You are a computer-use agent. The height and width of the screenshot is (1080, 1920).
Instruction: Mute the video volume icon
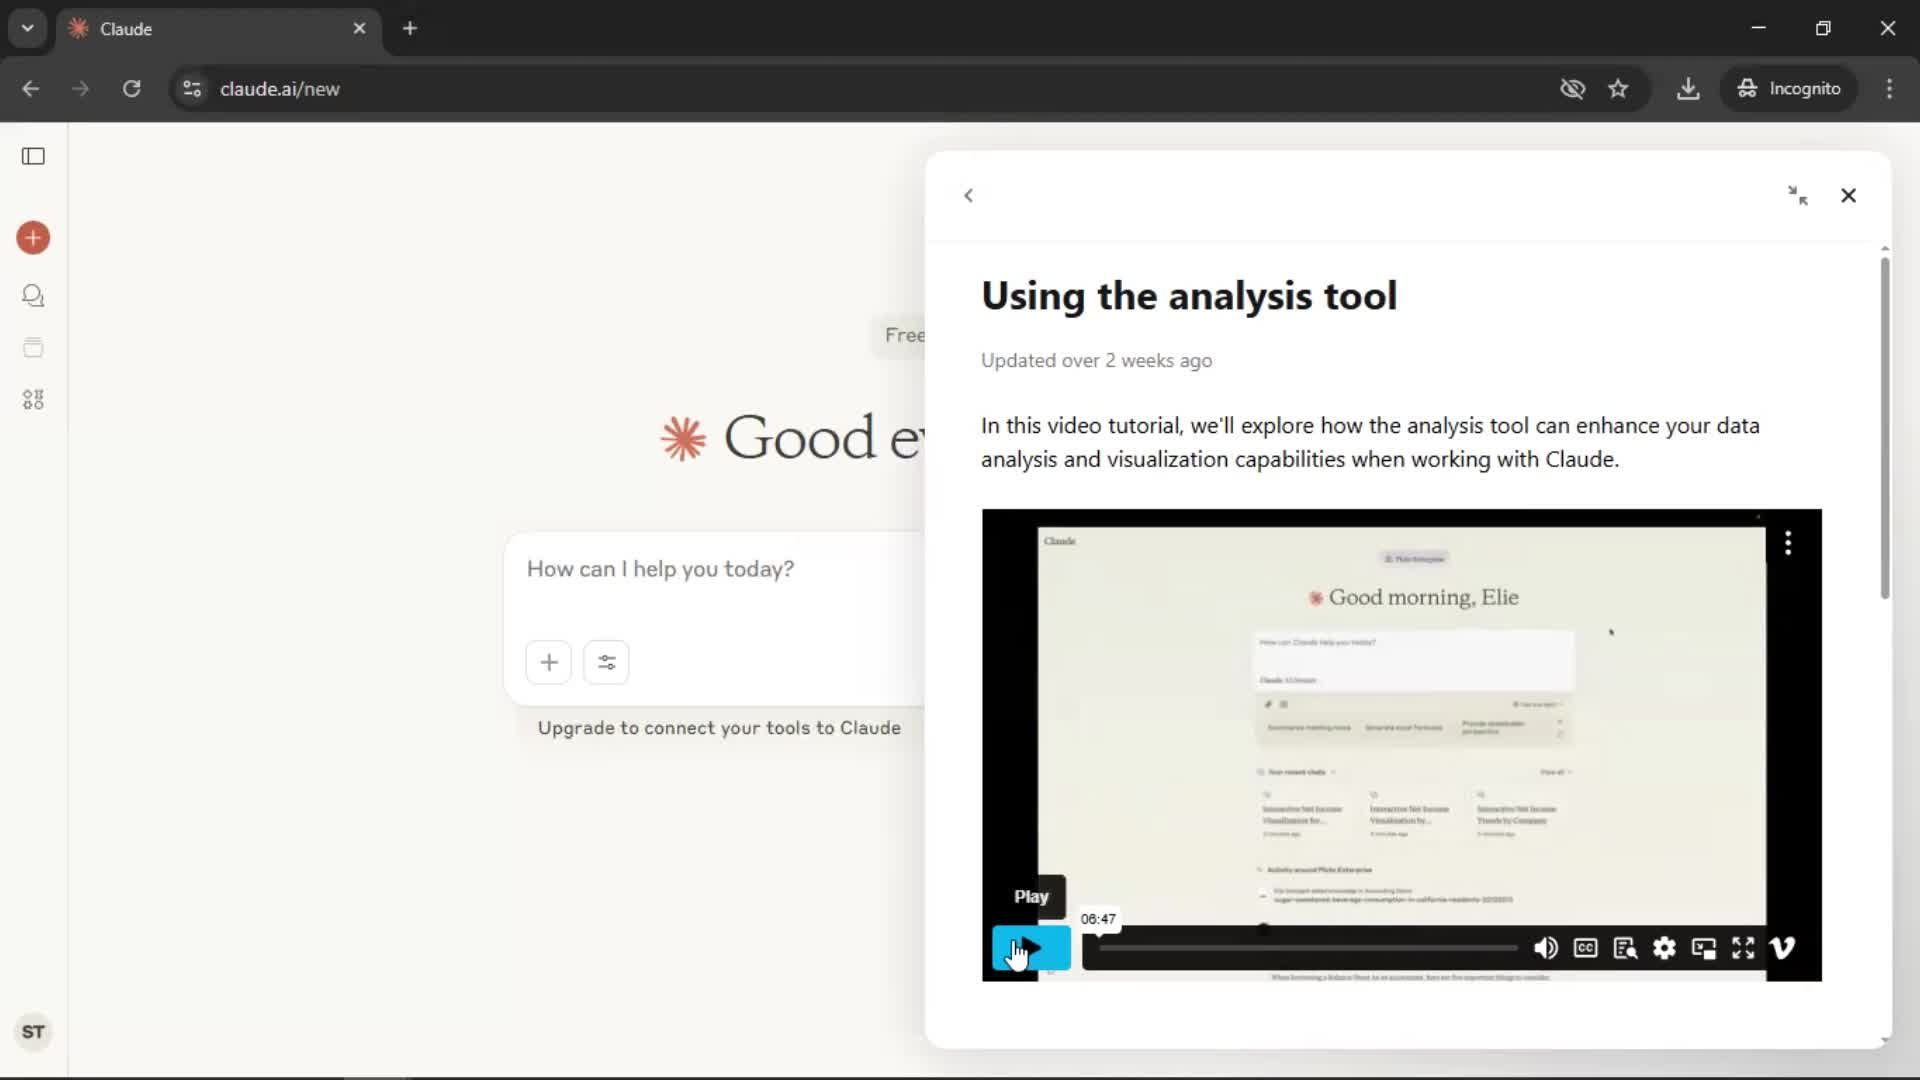(x=1546, y=948)
